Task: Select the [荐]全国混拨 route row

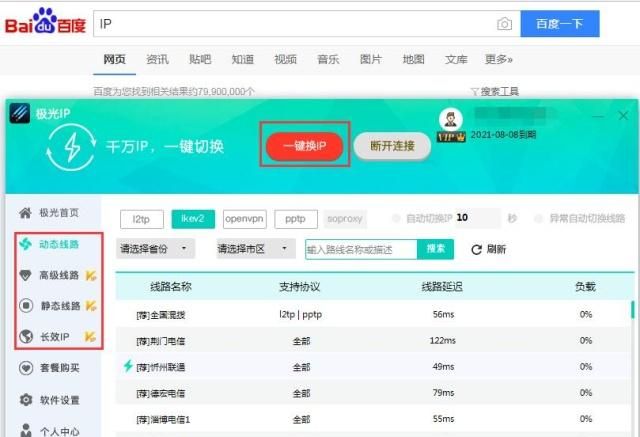Action: click(x=373, y=315)
